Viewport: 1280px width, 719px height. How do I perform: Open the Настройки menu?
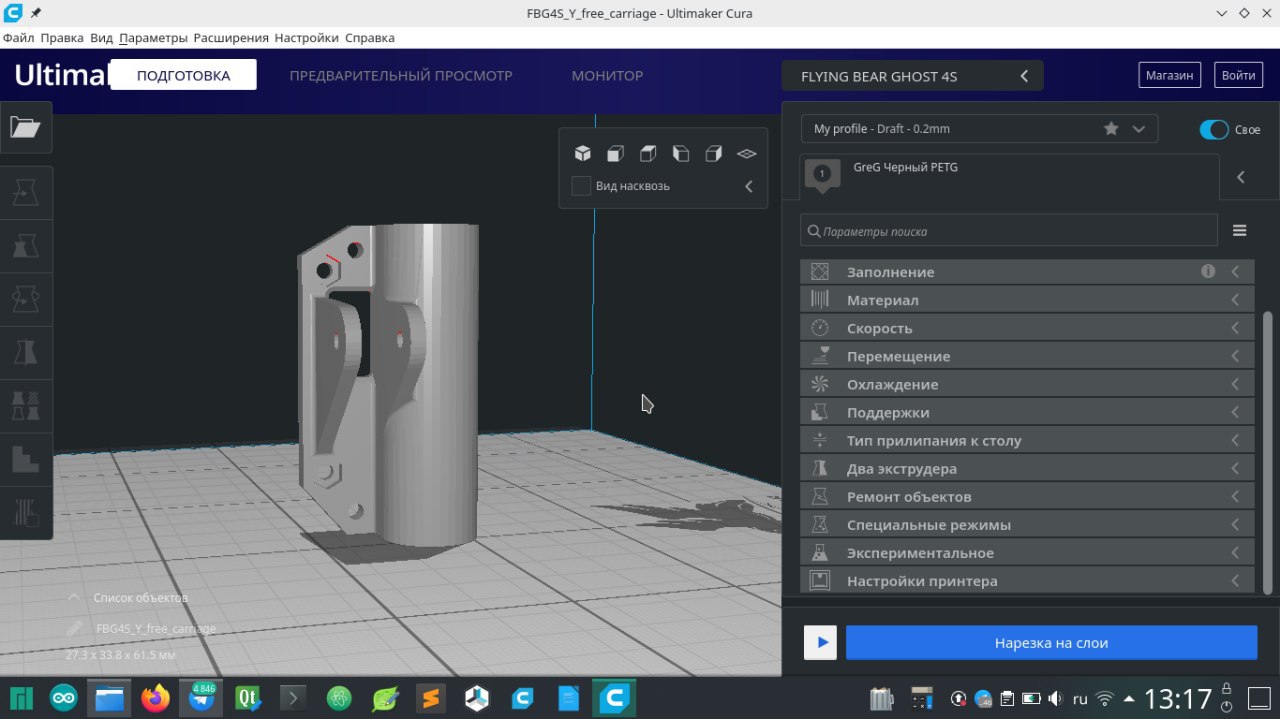[x=306, y=38]
